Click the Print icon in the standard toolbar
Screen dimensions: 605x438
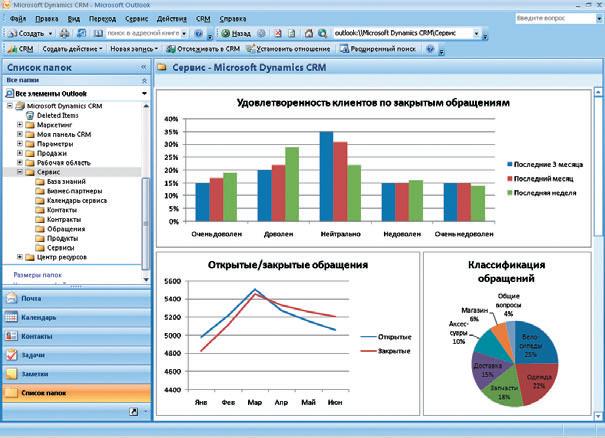coord(64,34)
